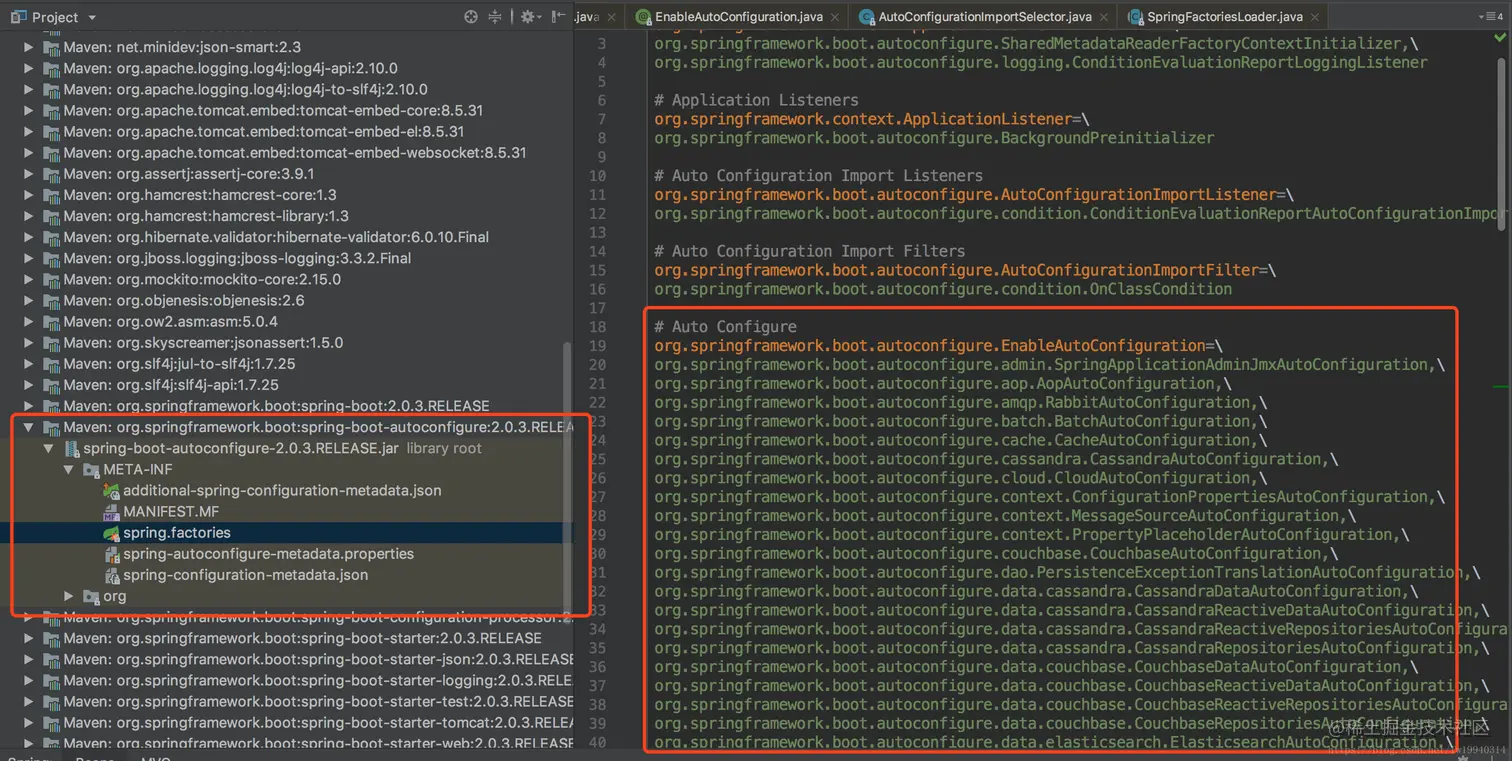Screen dimensions: 1512x761
Task: Close the EnableAutoConfiguration.java tab
Action: 835,17
